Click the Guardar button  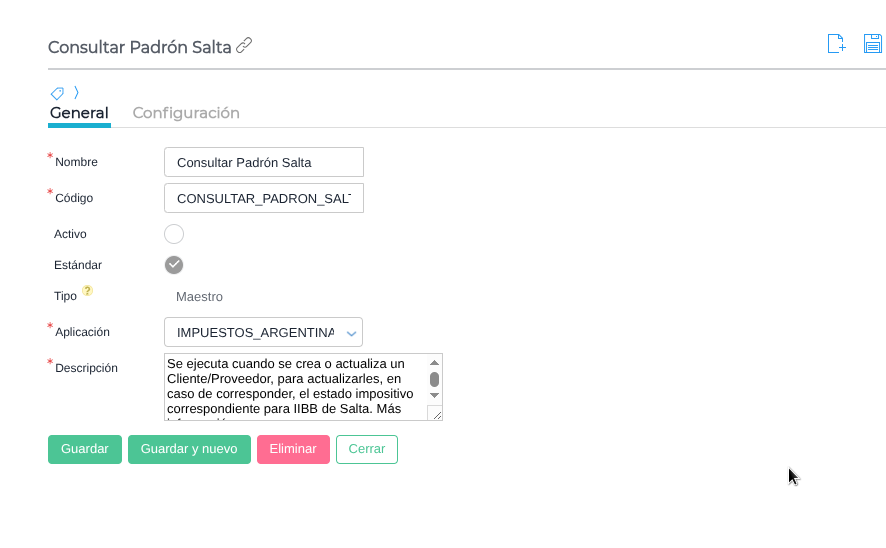click(x=85, y=449)
